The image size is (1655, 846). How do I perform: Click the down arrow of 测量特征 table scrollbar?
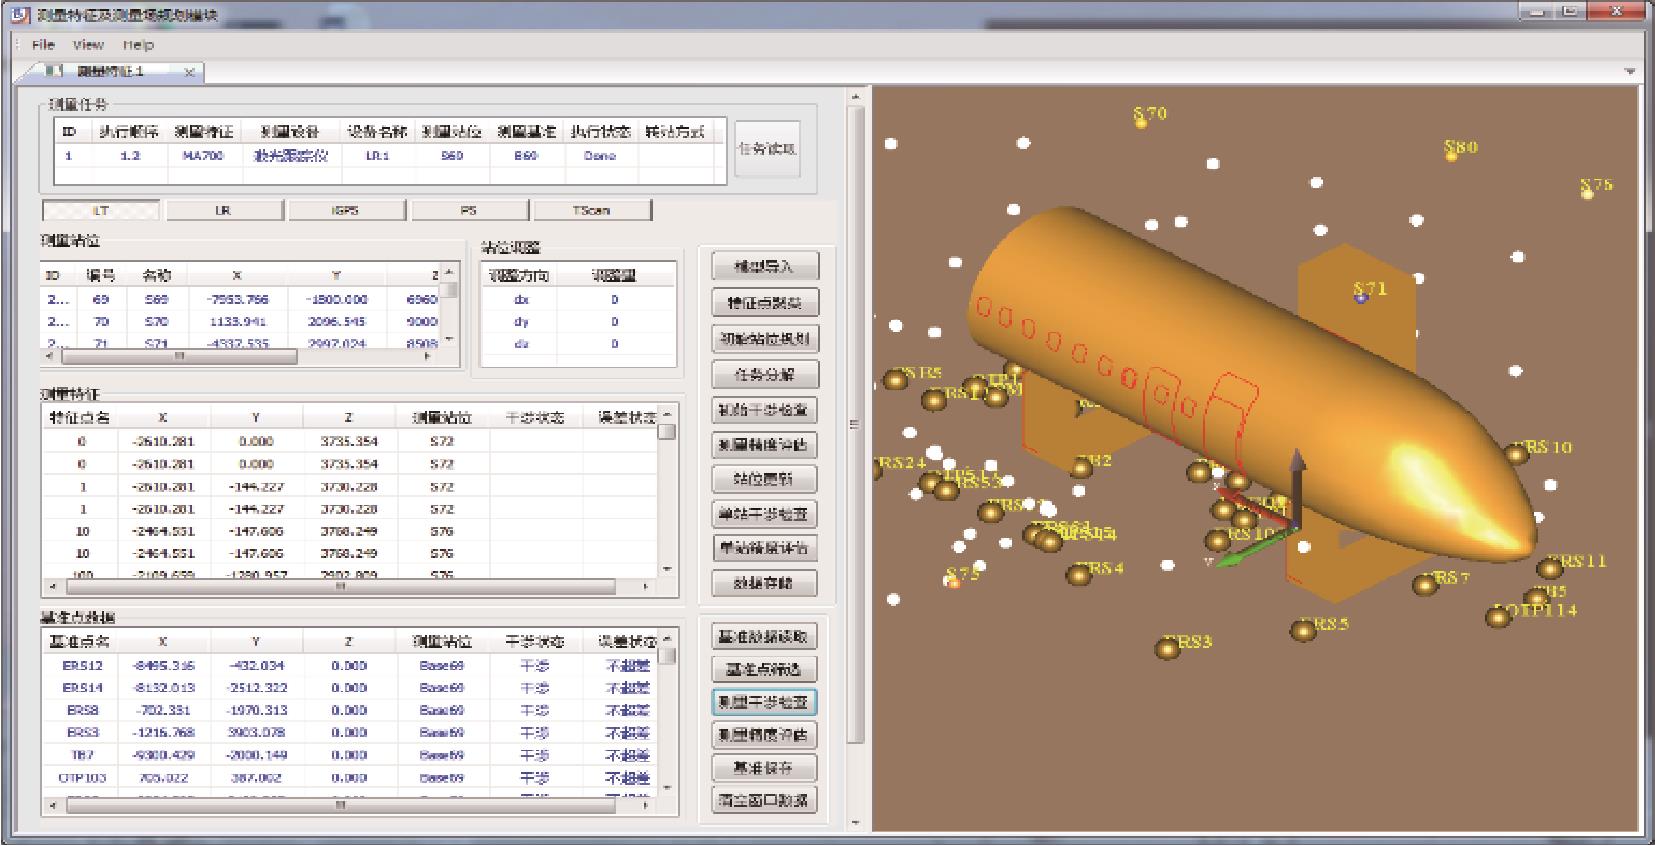(667, 569)
